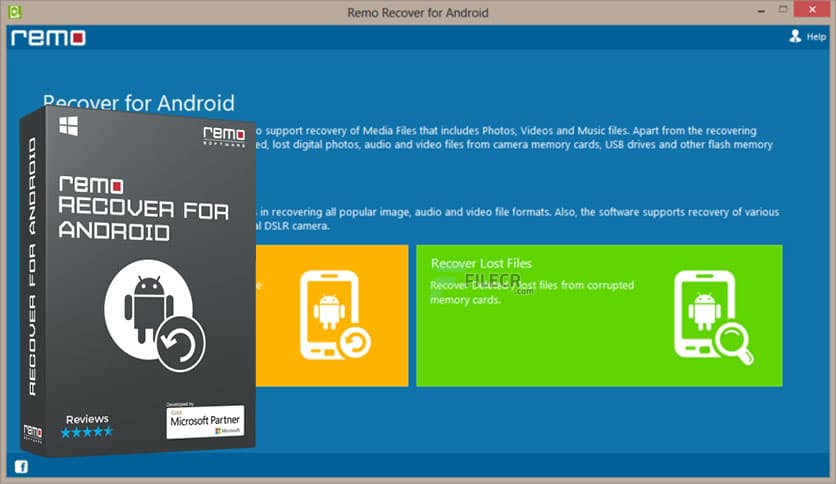The height and width of the screenshot is (484, 836).
Task: Close the Remo Recover window
Action: click(812, 10)
